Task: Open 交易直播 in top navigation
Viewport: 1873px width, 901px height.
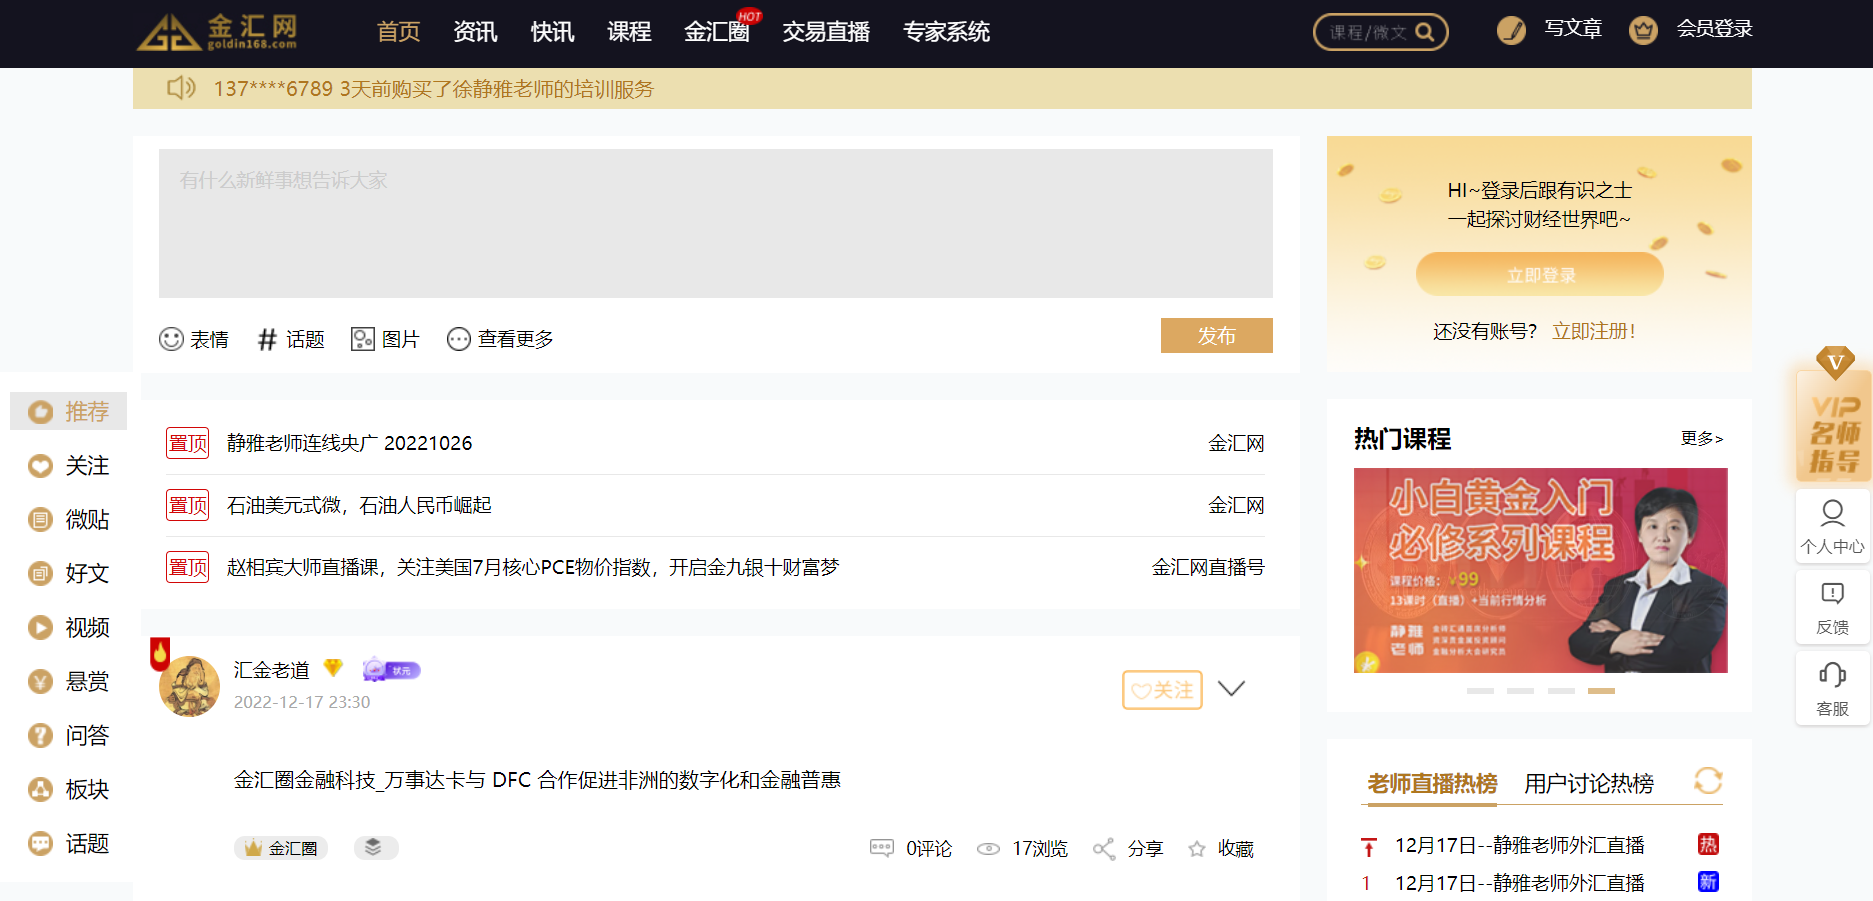Action: pos(826,32)
